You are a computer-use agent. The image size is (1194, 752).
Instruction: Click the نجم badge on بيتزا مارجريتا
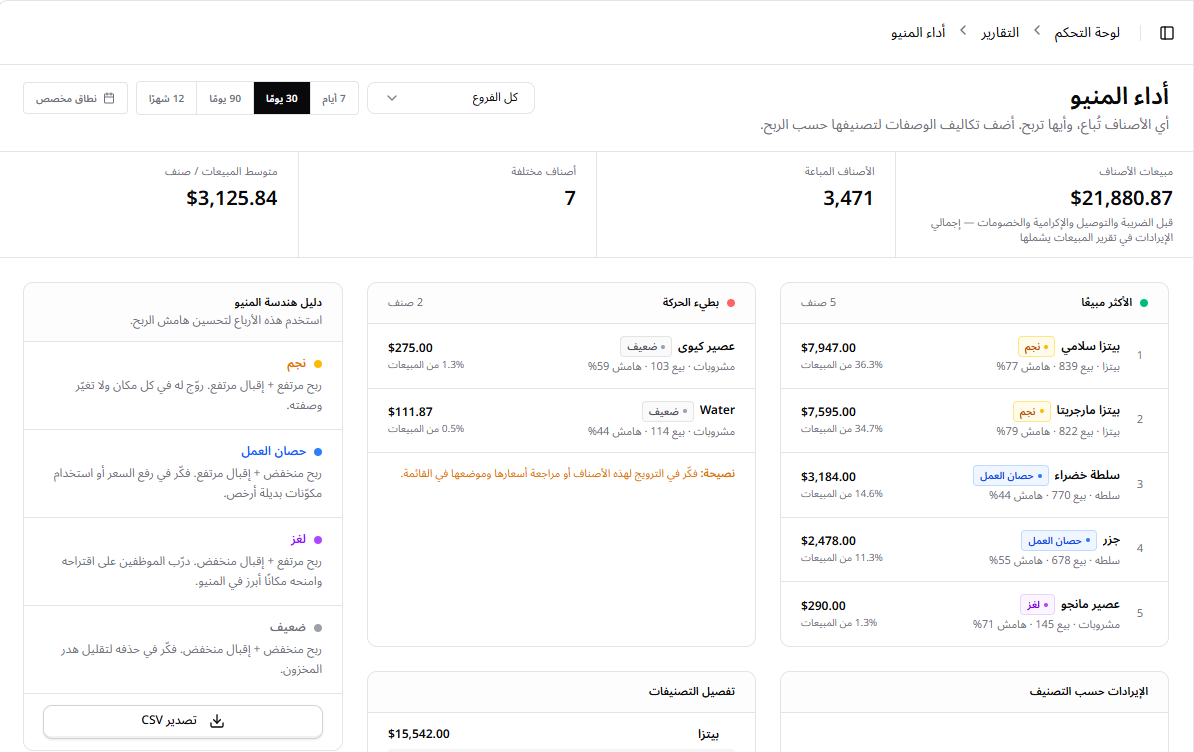(1032, 411)
